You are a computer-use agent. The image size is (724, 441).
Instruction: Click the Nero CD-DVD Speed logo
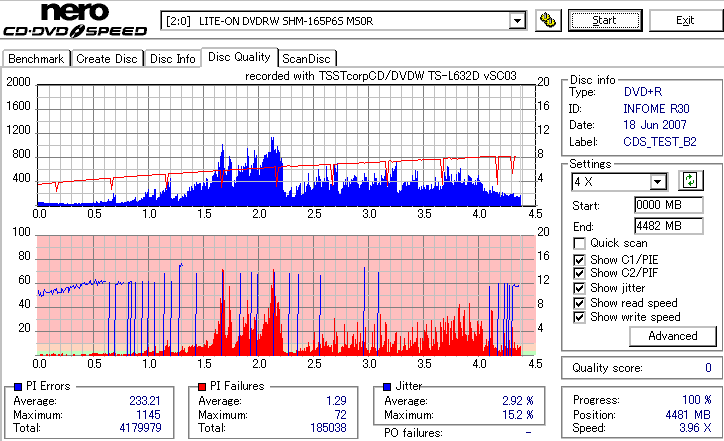(x=75, y=20)
